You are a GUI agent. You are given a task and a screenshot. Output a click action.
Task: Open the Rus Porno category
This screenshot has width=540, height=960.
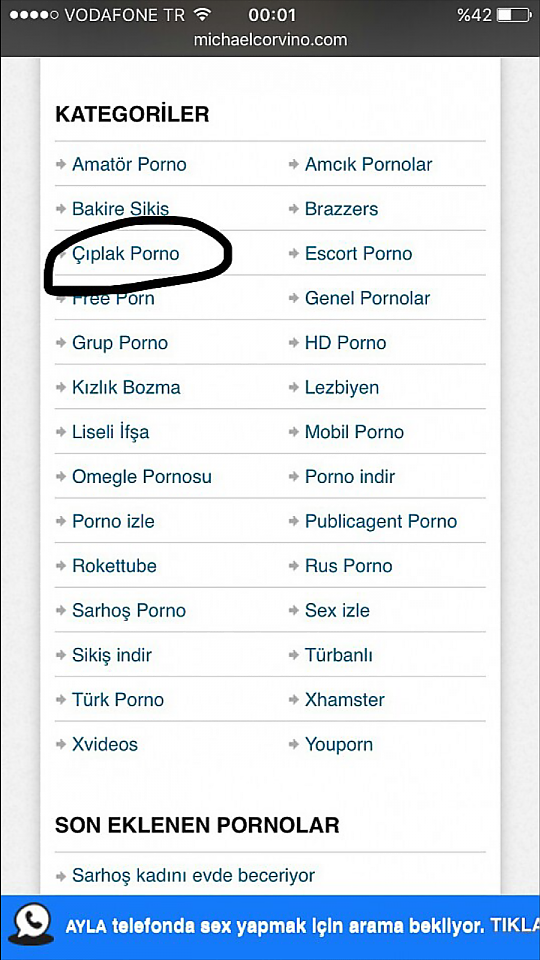click(348, 566)
